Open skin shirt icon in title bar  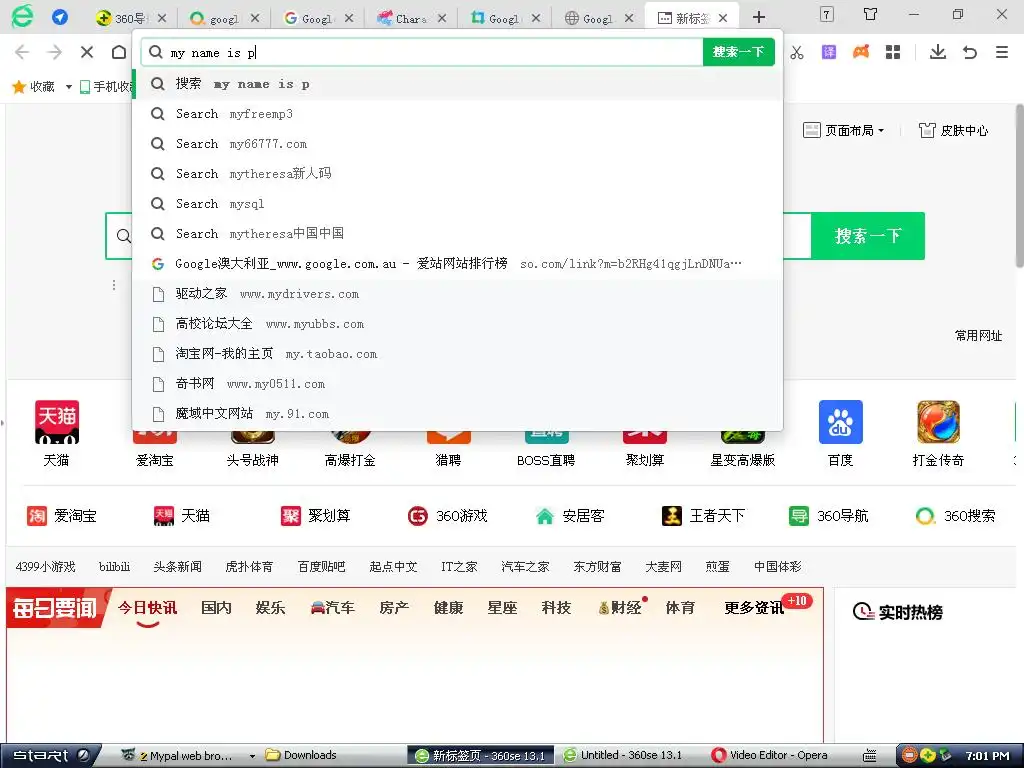tap(871, 14)
